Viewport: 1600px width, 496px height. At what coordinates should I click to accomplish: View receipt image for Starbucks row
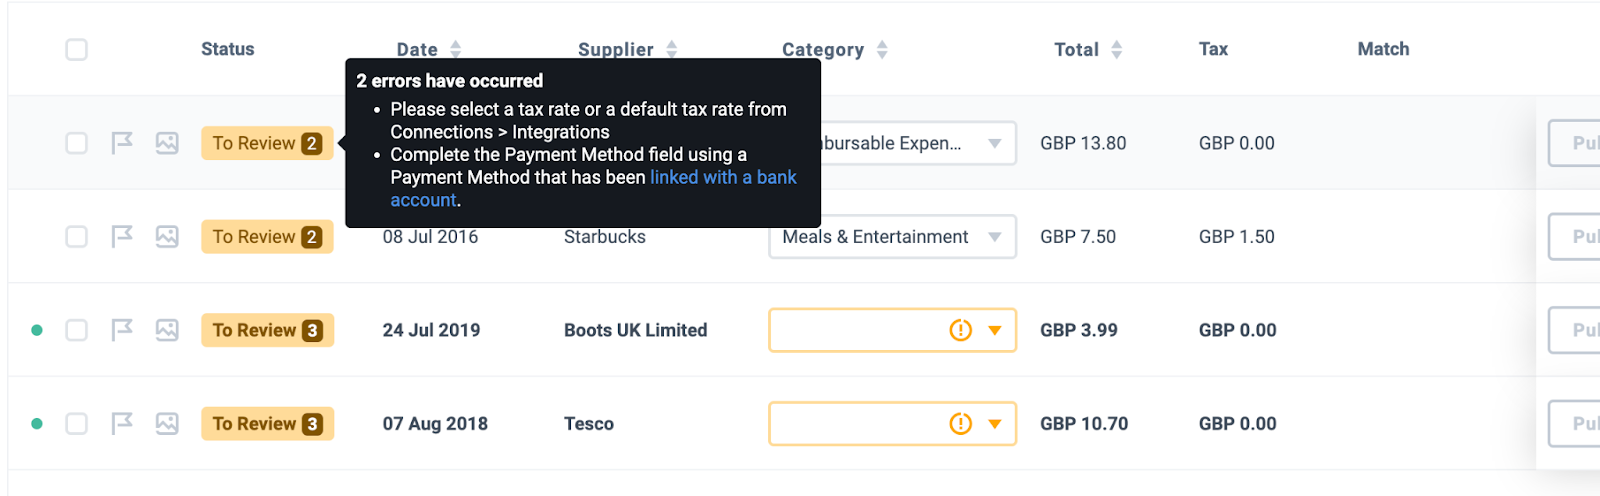[x=167, y=237]
